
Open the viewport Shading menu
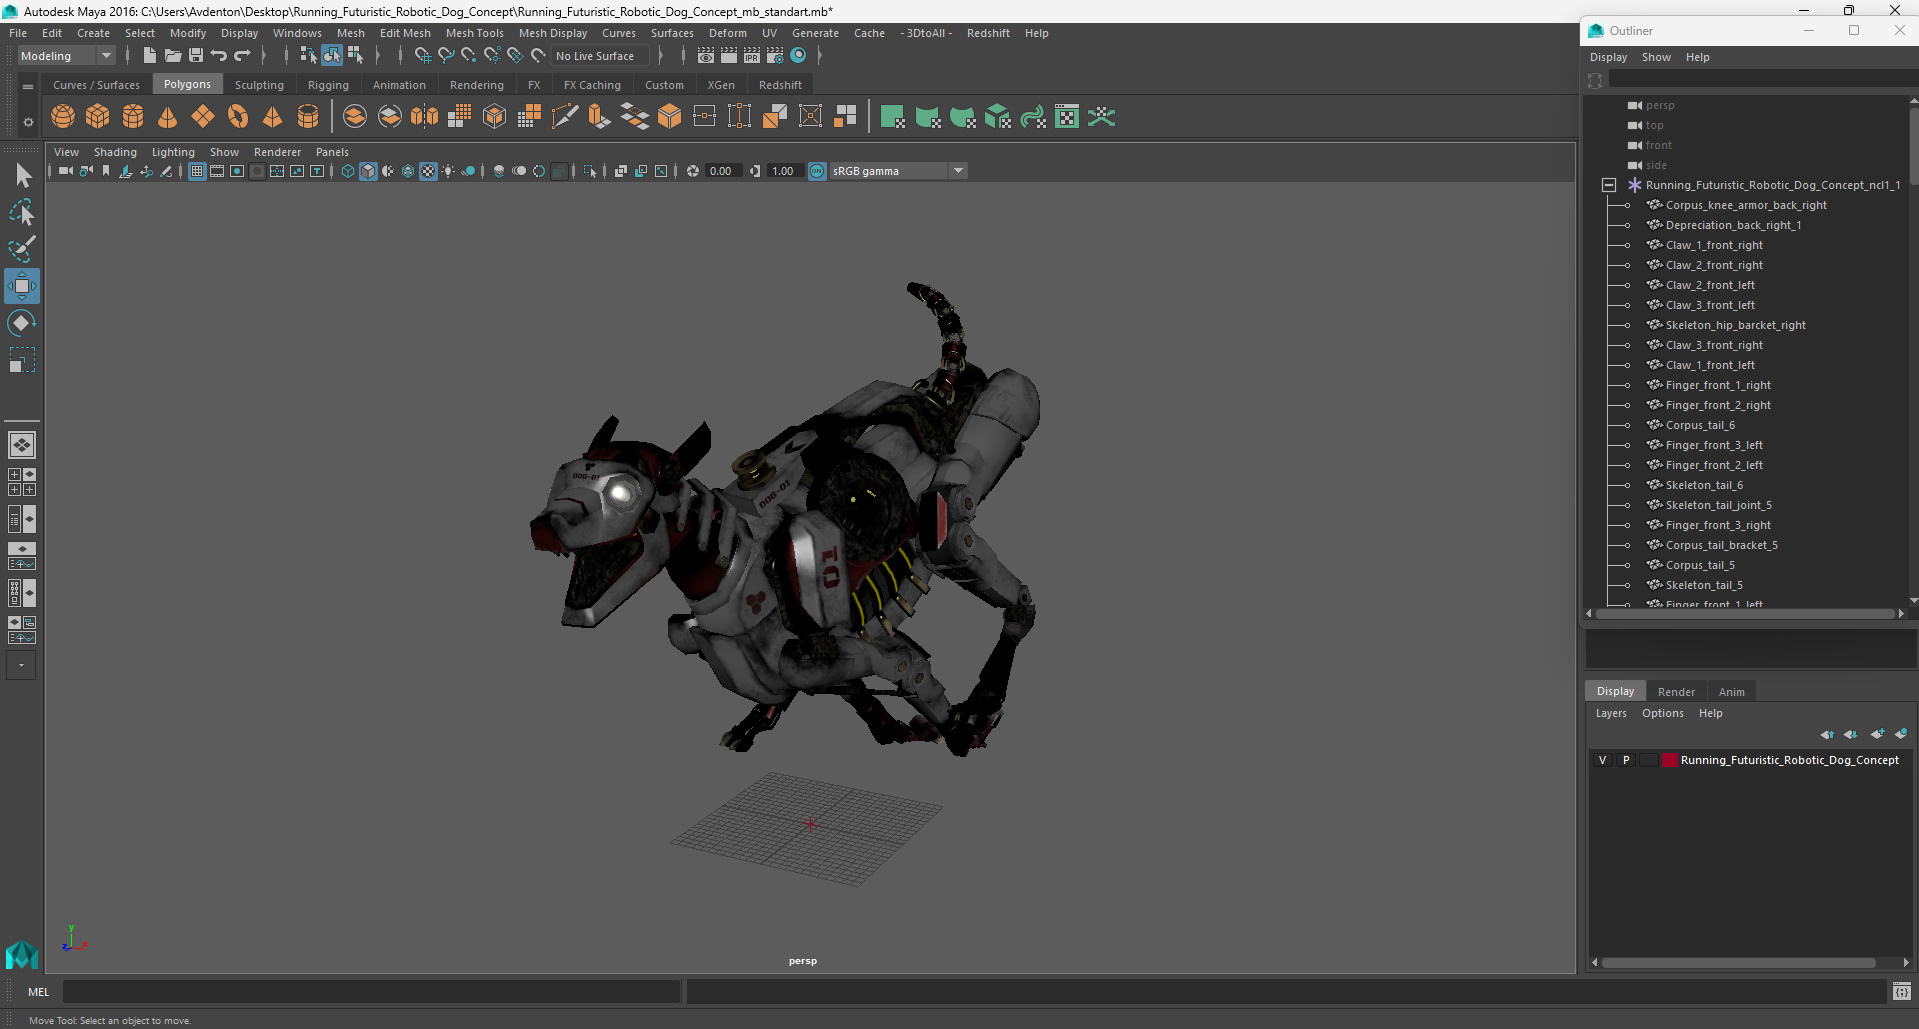tap(115, 152)
